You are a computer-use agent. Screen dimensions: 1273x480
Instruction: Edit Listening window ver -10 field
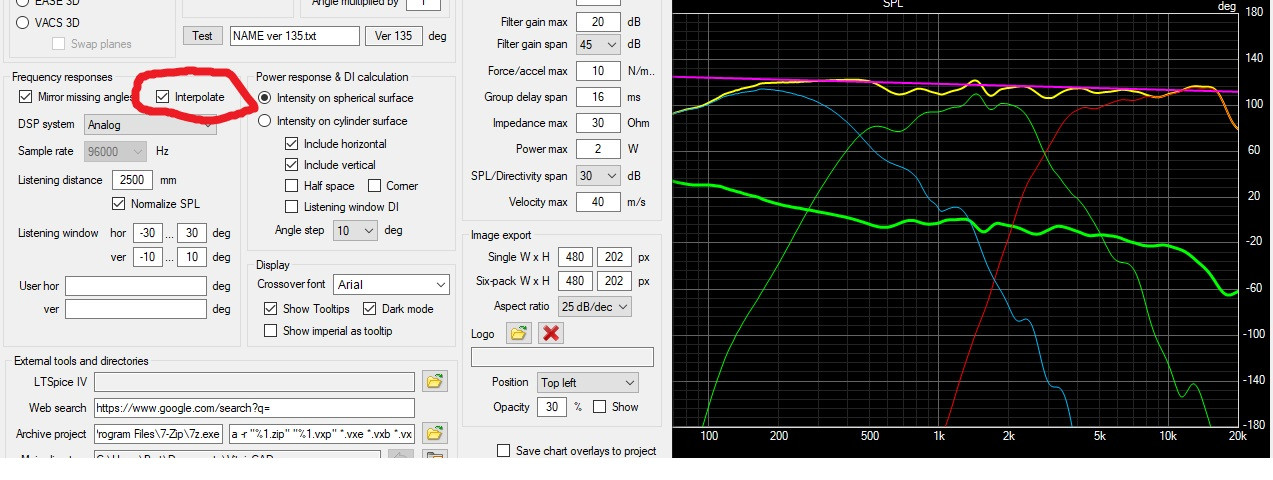point(148,257)
